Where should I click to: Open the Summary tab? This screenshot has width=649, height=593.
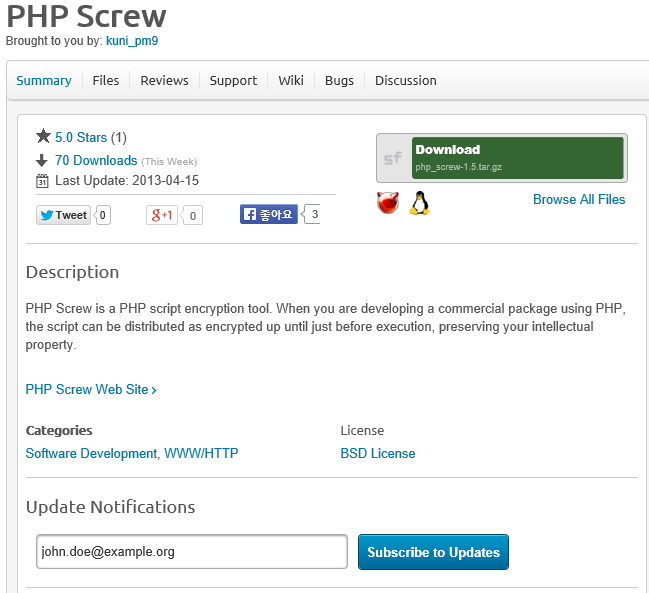click(43, 80)
